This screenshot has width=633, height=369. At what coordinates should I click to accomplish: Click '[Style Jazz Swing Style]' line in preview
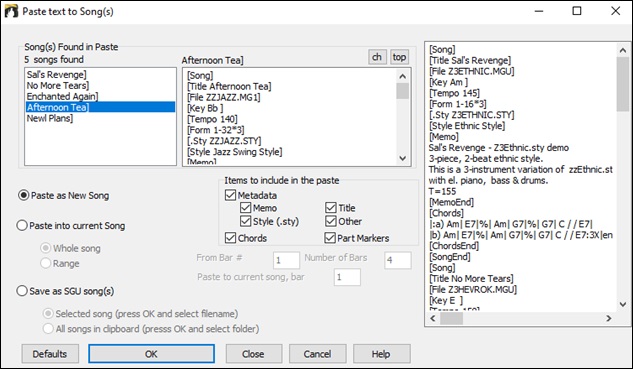click(235, 152)
